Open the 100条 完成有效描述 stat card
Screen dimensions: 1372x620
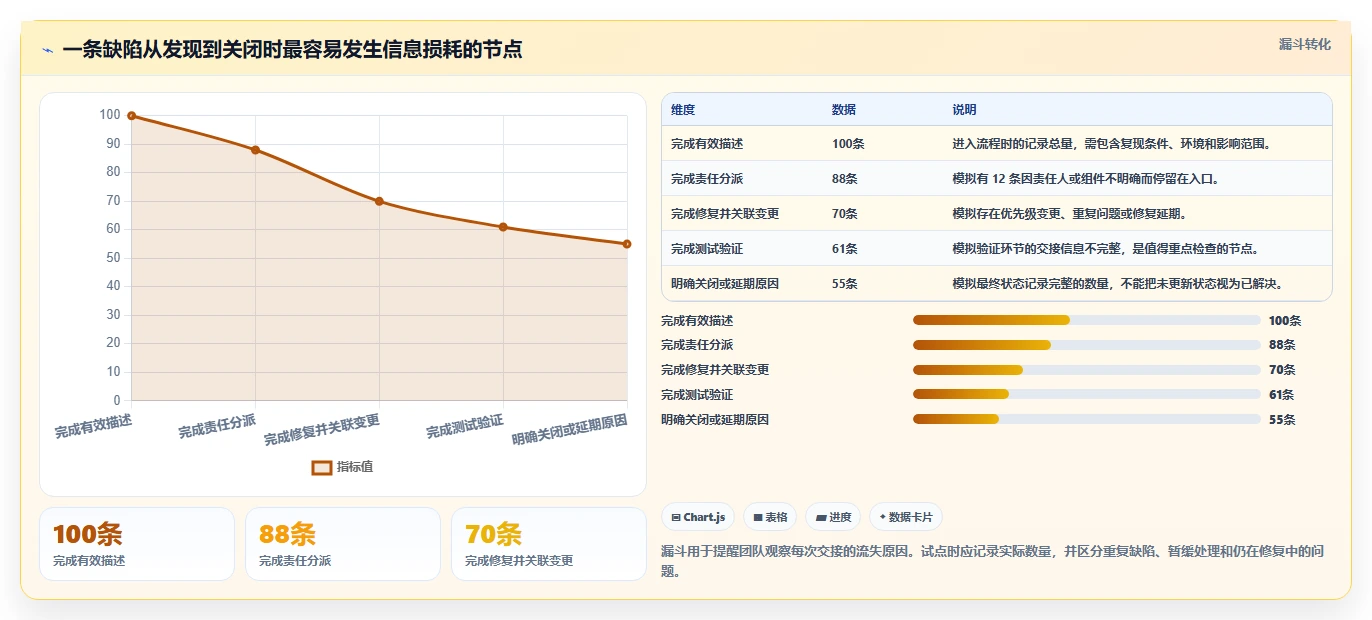[137, 544]
